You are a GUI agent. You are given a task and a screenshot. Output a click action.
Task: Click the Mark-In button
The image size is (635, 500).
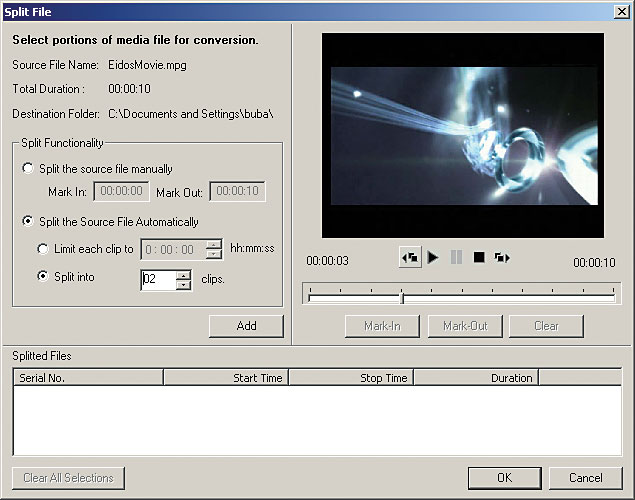[382, 326]
